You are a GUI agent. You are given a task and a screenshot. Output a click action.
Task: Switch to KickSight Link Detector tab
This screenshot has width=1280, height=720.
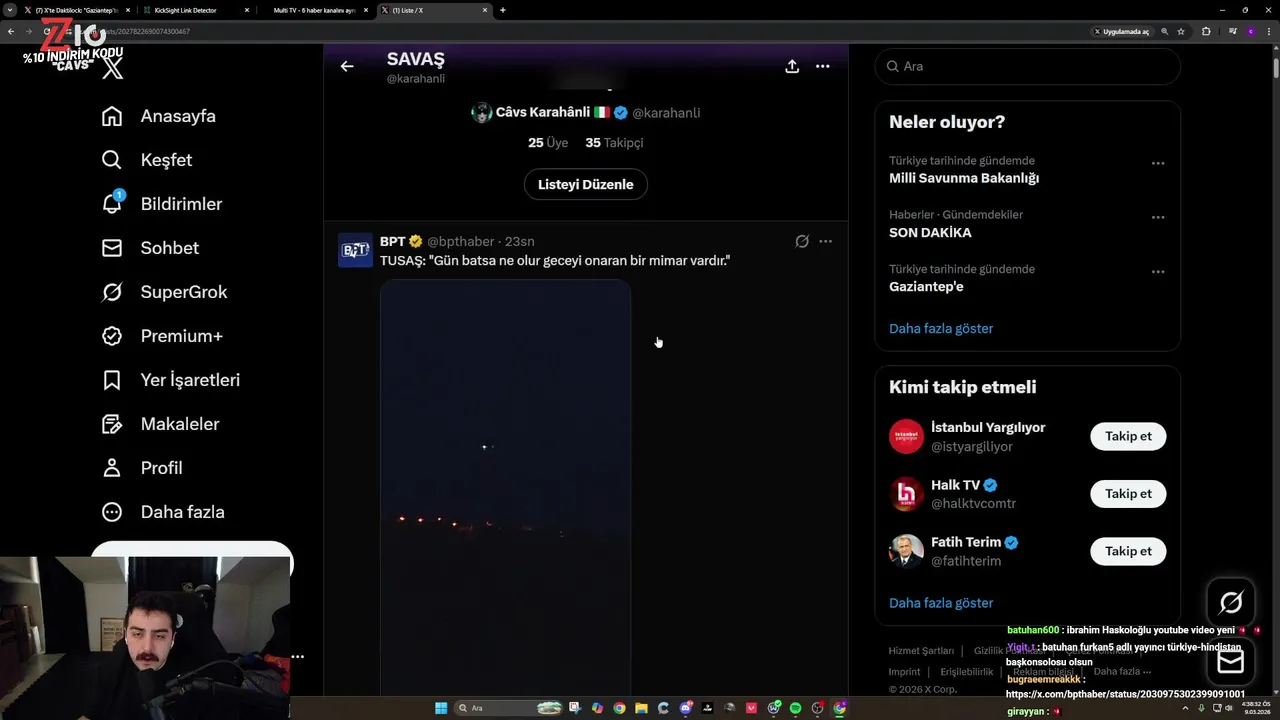(196, 10)
